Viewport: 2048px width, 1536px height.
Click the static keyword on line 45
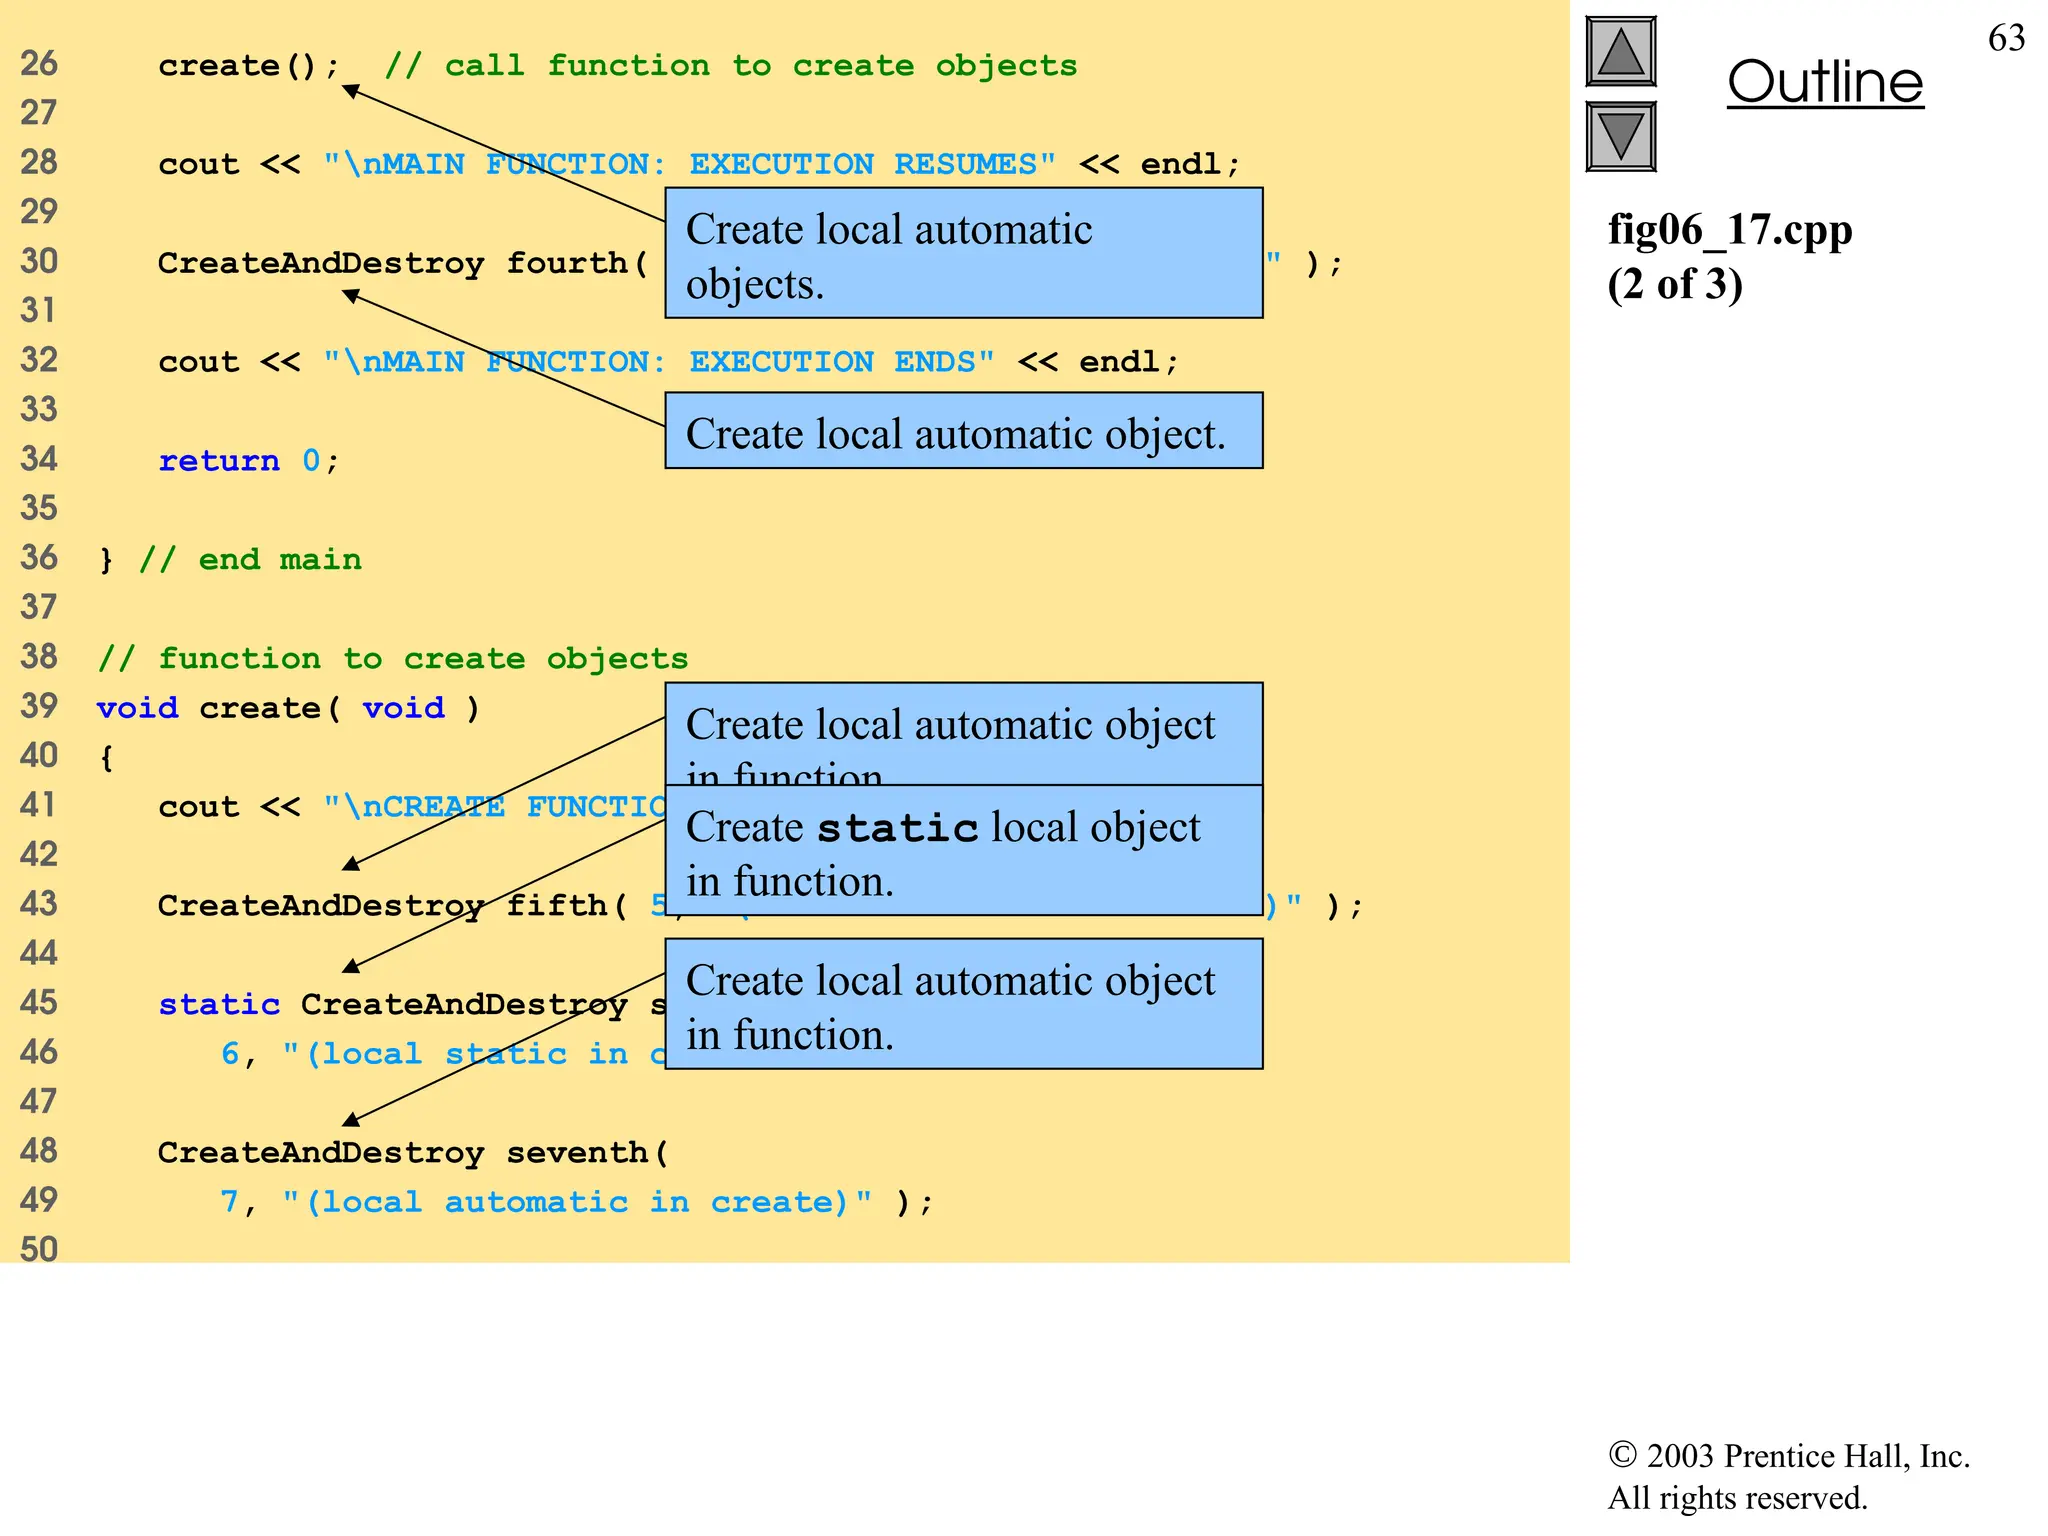pyautogui.click(x=219, y=1004)
